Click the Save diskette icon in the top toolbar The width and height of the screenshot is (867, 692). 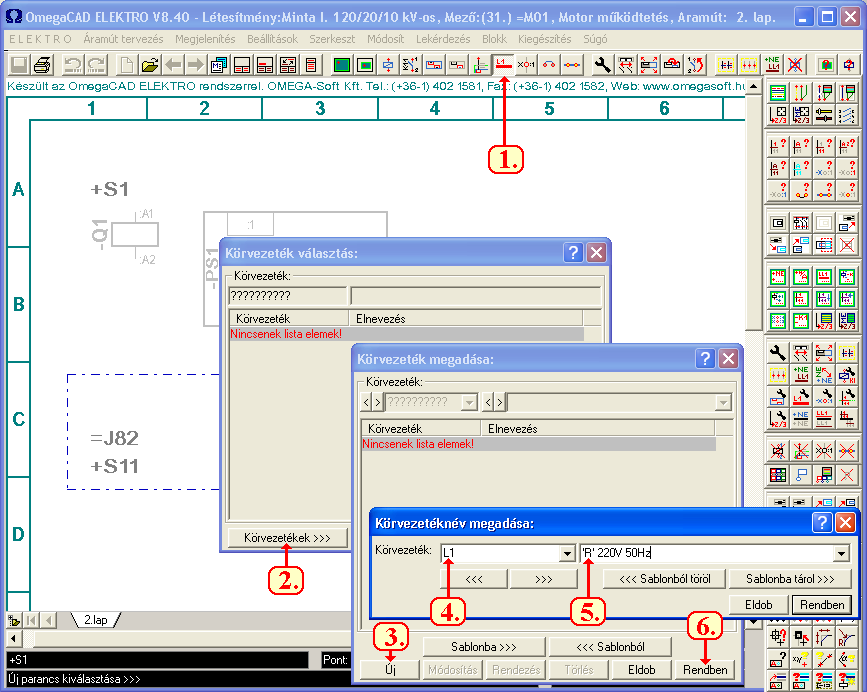pyautogui.click(x=19, y=65)
